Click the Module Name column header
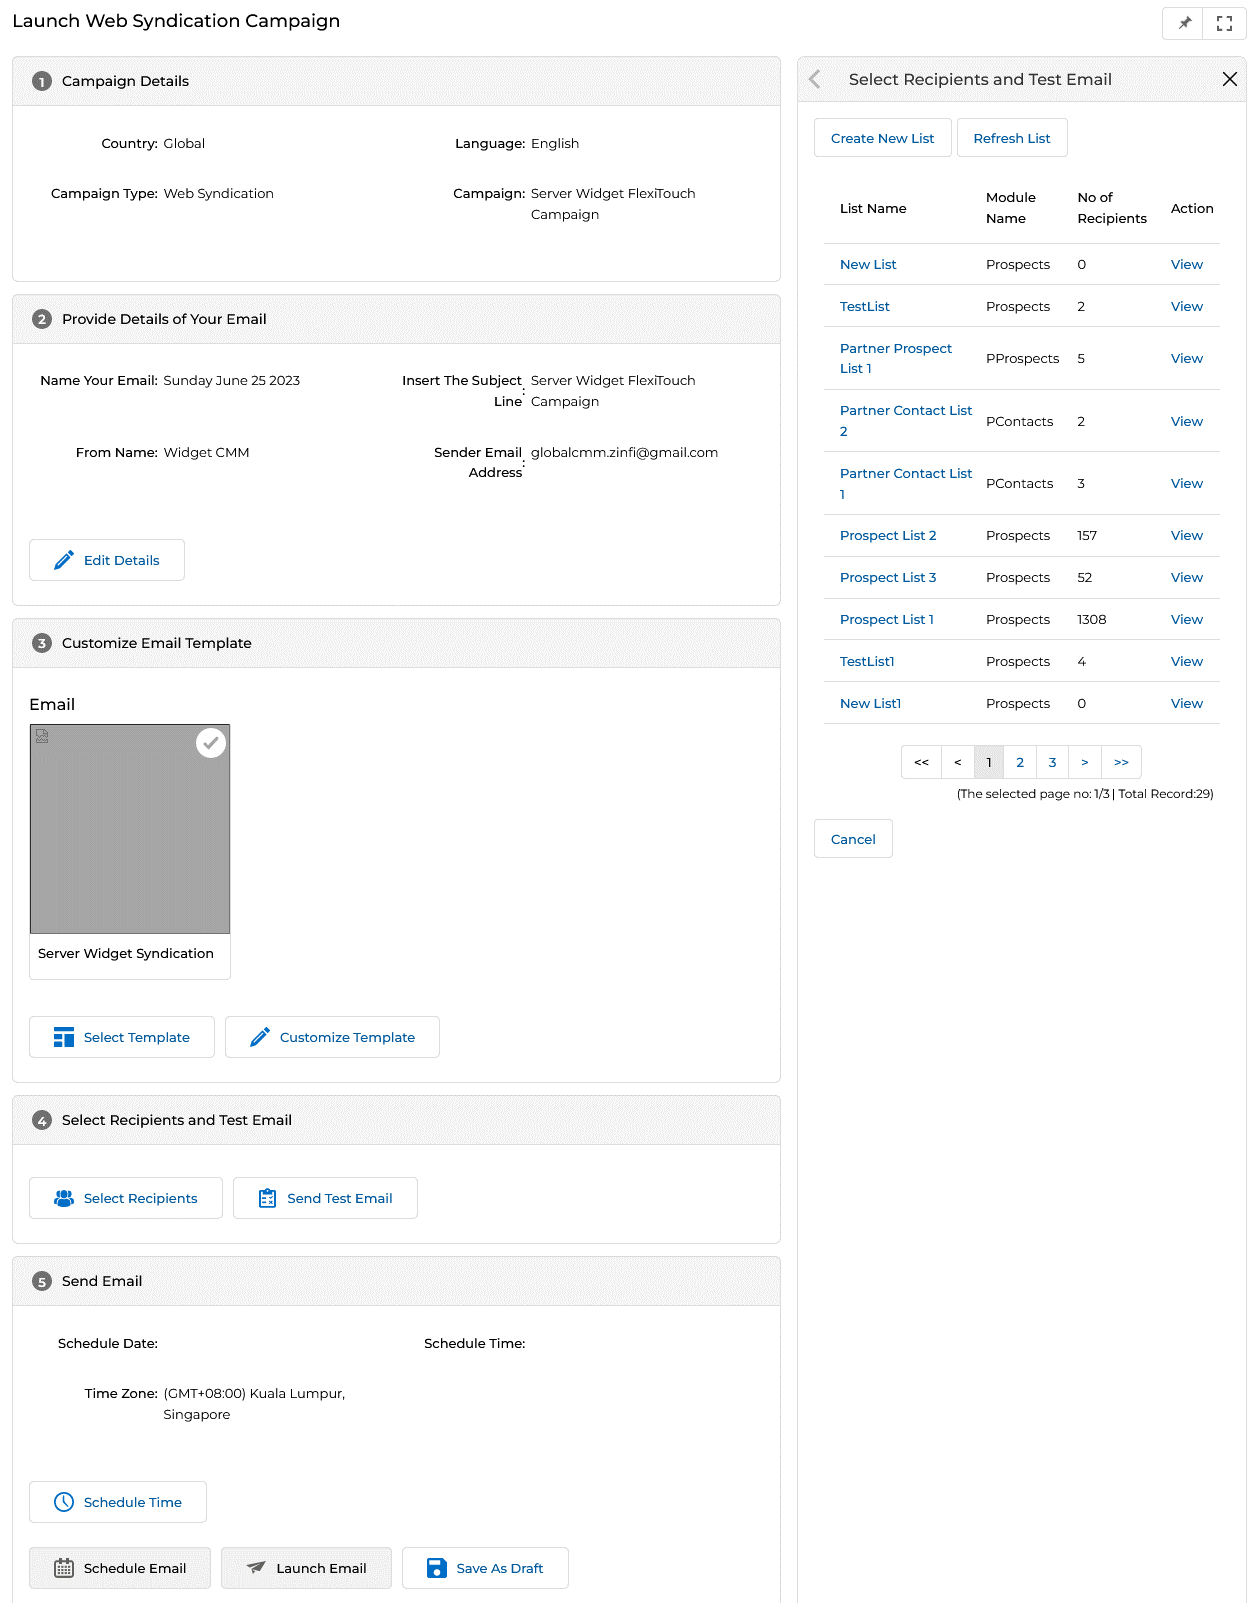The height and width of the screenshot is (1603, 1258). pos(1011,208)
